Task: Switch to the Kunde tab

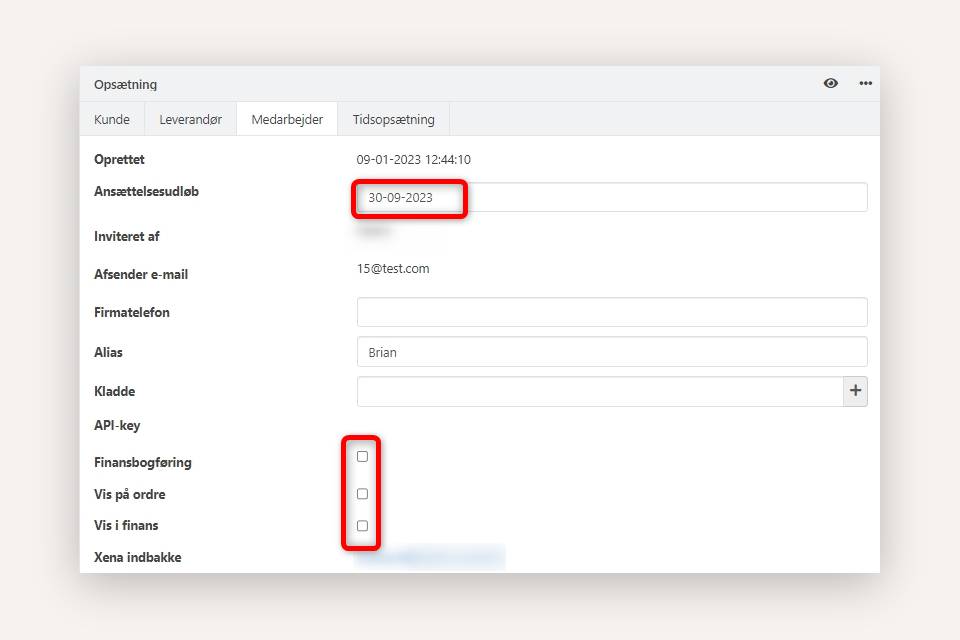Action: [x=112, y=119]
